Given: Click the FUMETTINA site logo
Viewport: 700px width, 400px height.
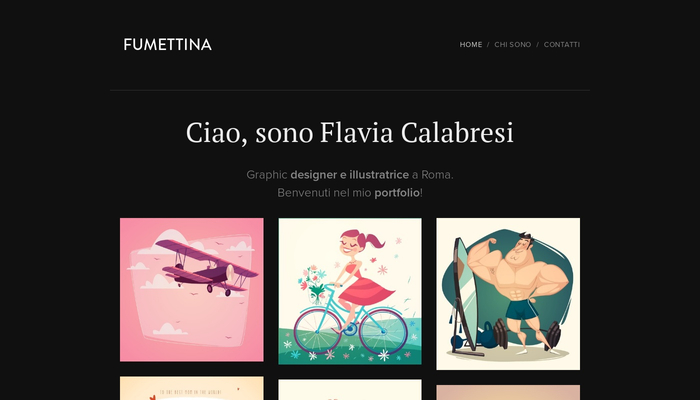Looking at the screenshot, I should pos(167,45).
